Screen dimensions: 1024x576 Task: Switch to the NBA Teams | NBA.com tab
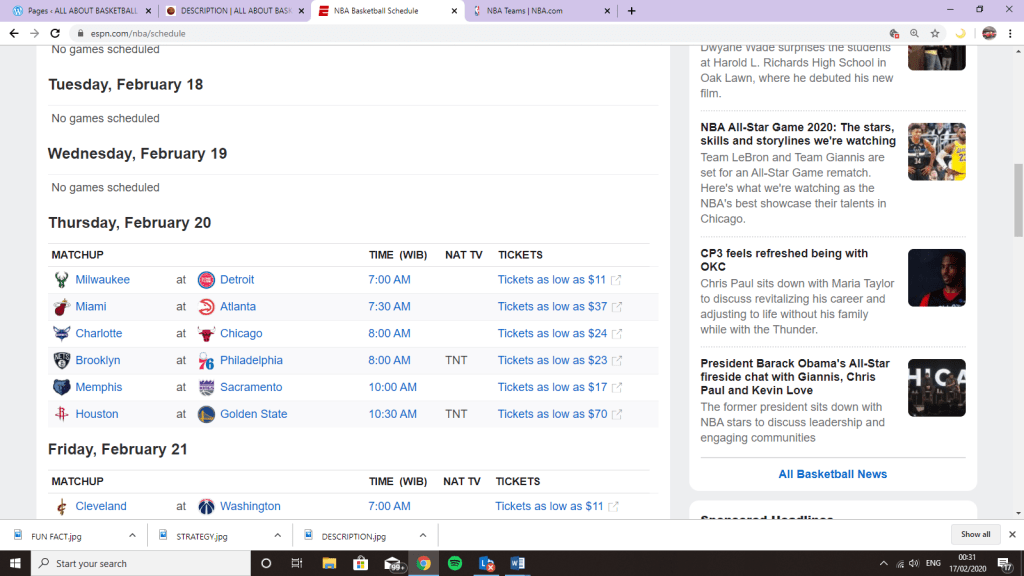(540, 11)
